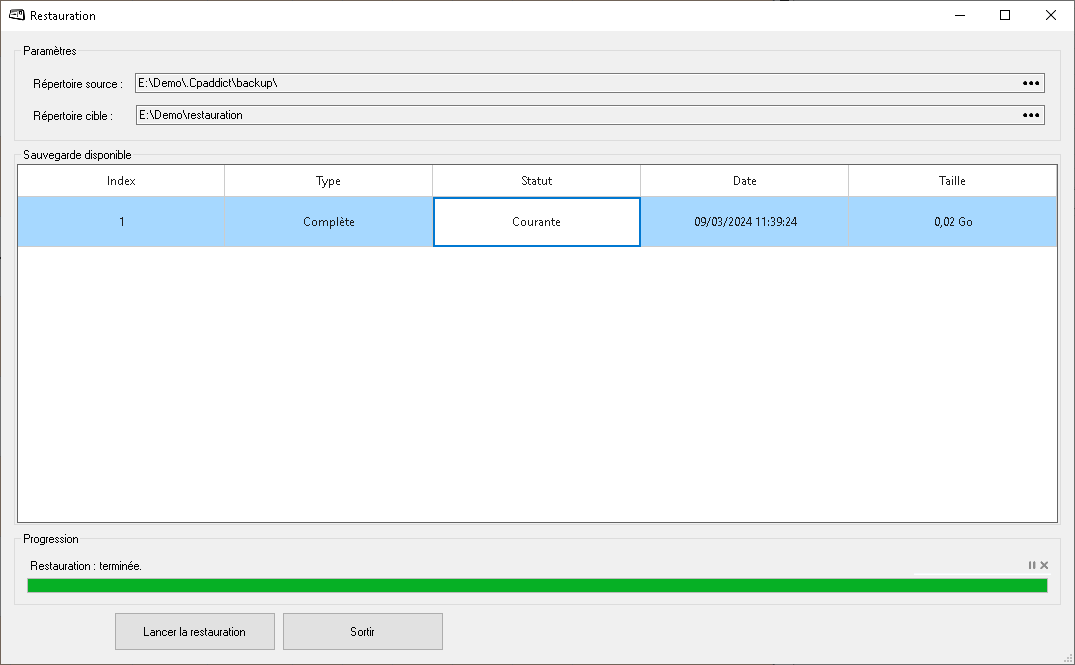
Task: Sort backups by the Date column header
Action: click(x=744, y=181)
